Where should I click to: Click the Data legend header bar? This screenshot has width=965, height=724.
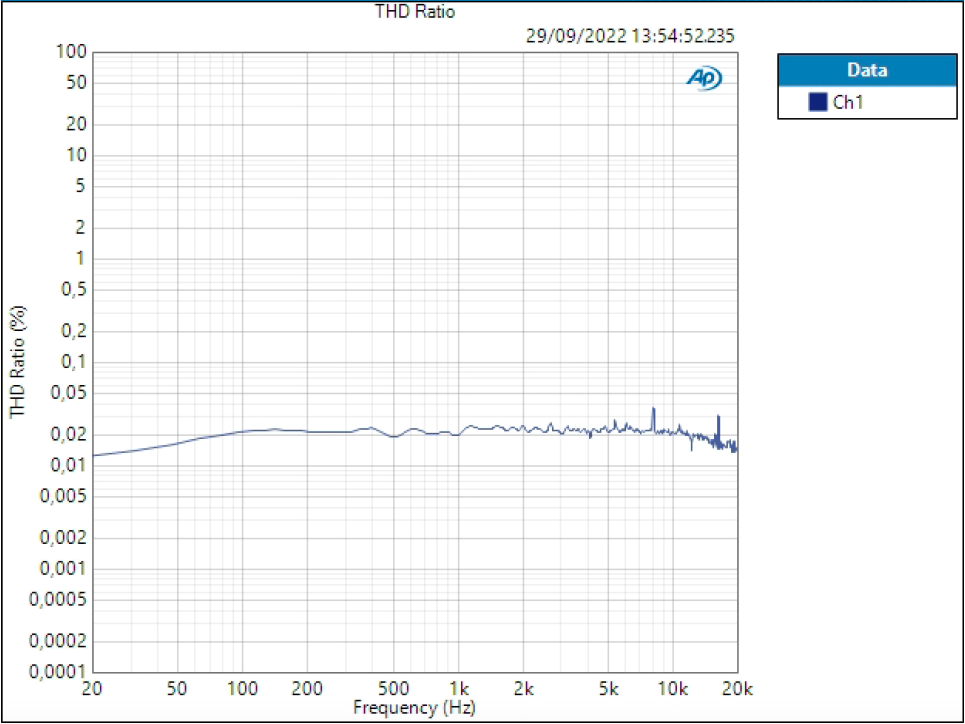pos(867,70)
